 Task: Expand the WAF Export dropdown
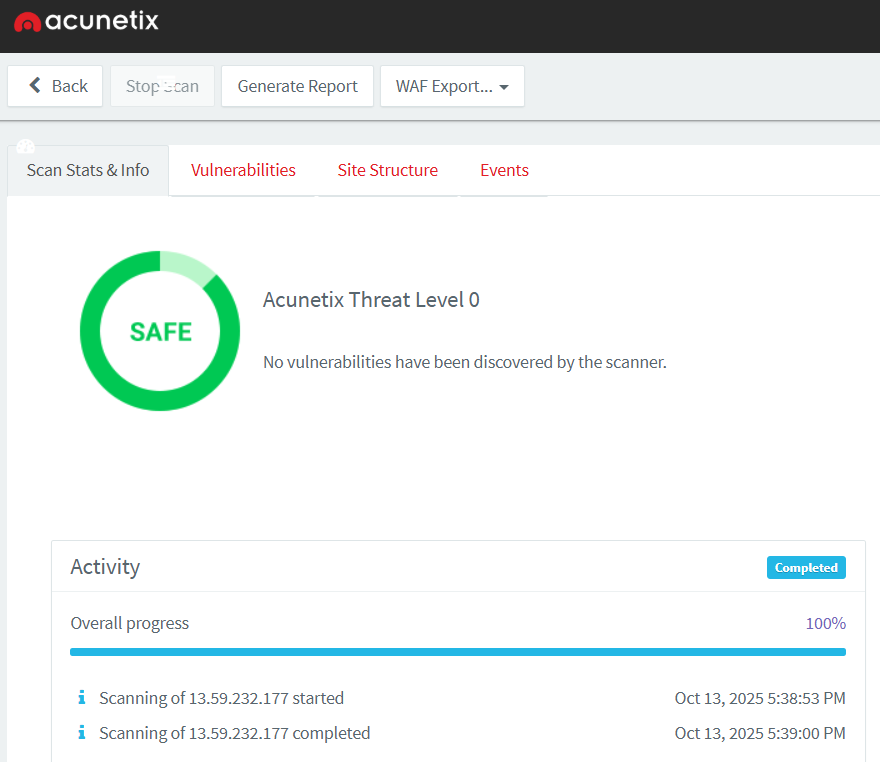point(452,86)
